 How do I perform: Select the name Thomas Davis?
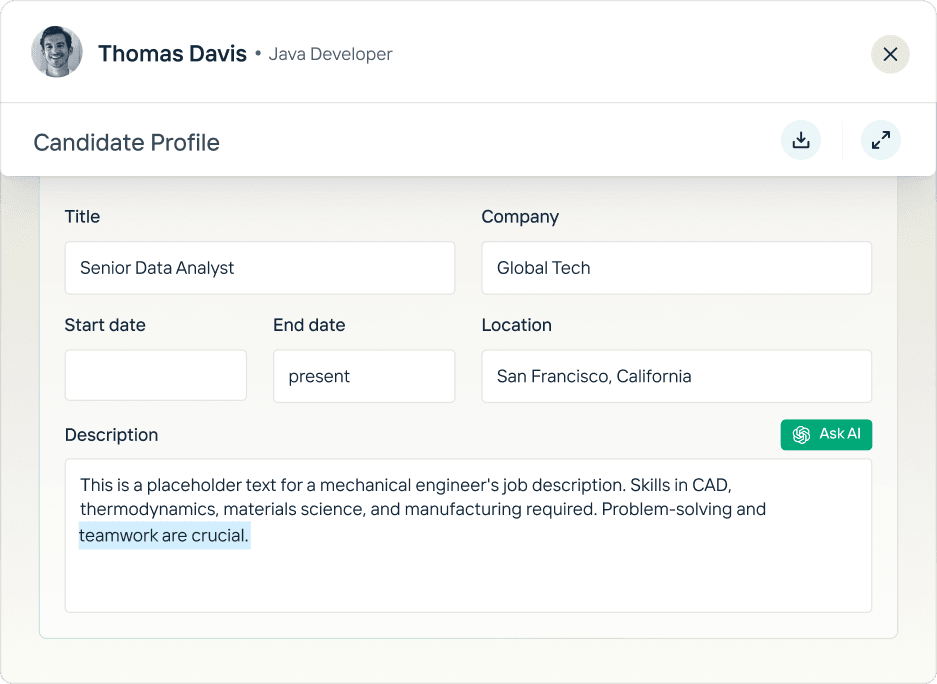point(172,54)
